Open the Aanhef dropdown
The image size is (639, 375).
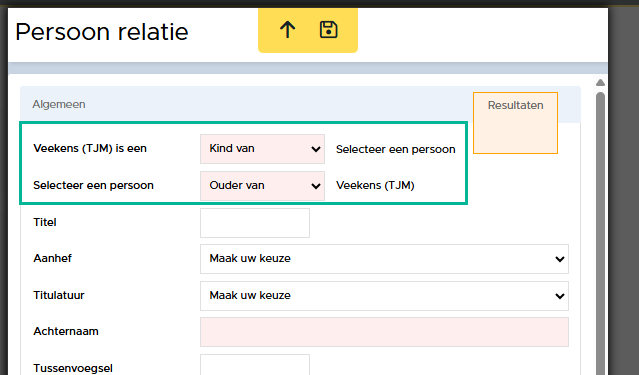tap(384, 259)
